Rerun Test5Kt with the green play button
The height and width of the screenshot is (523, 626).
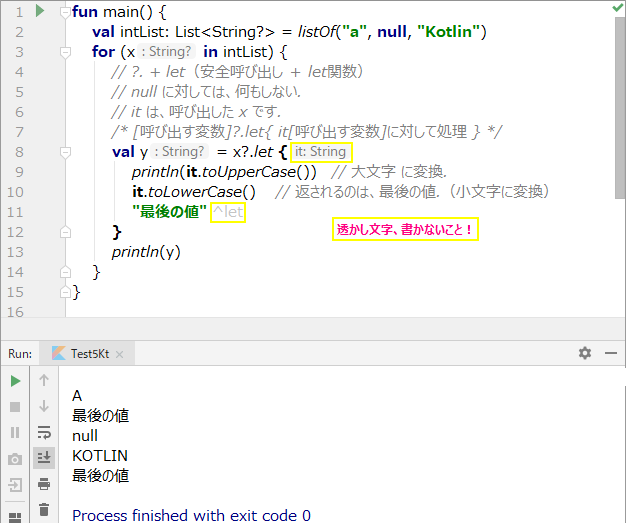tap(15, 381)
